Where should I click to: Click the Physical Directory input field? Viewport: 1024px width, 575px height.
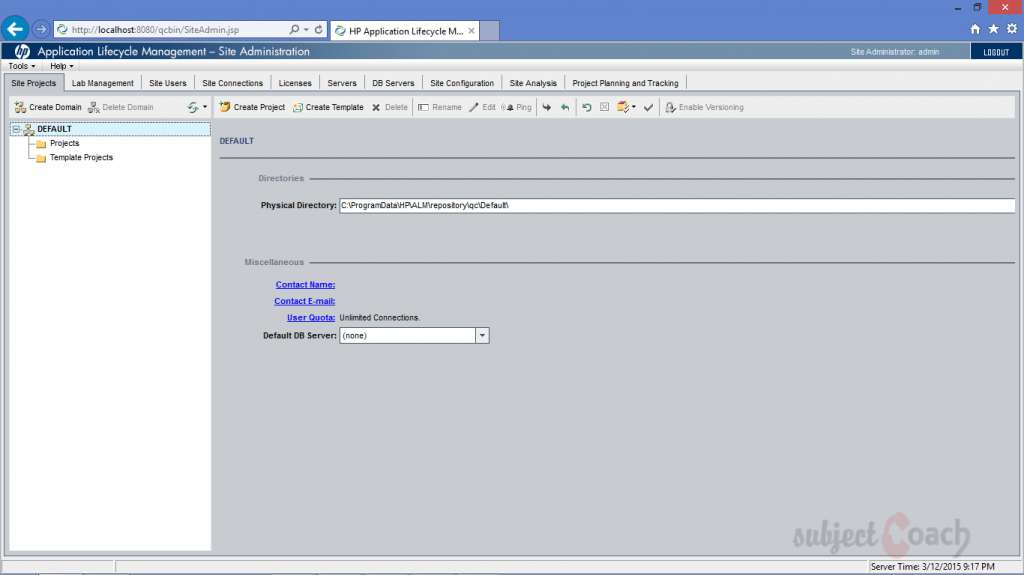[677, 205]
